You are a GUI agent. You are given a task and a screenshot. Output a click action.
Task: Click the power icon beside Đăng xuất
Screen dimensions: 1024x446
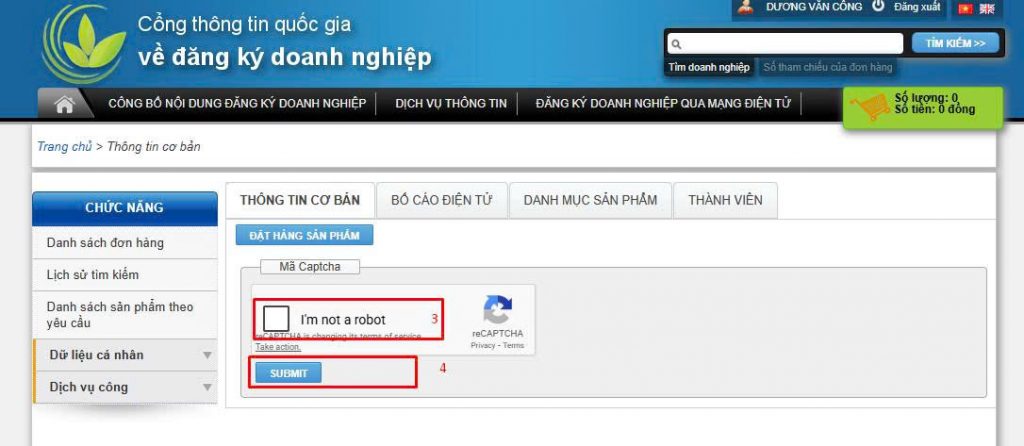click(878, 6)
